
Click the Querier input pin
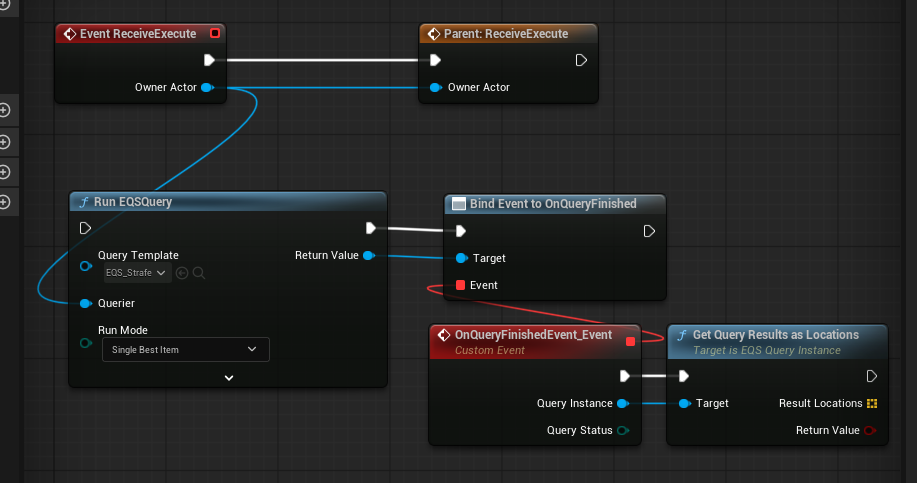click(85, 303)
